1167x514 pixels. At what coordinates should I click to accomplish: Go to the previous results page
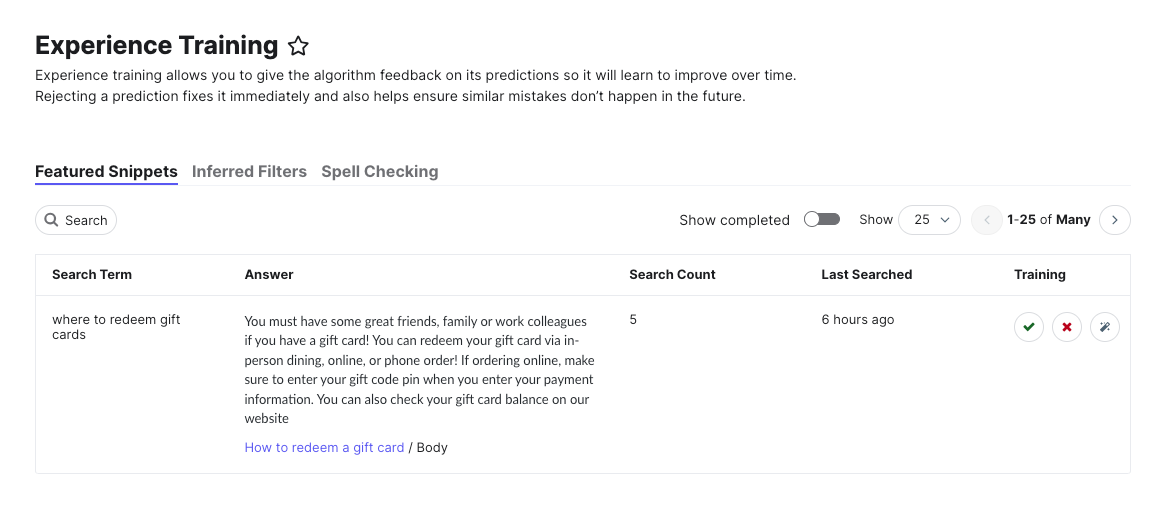pyautogui.click(x=987, y=220)
